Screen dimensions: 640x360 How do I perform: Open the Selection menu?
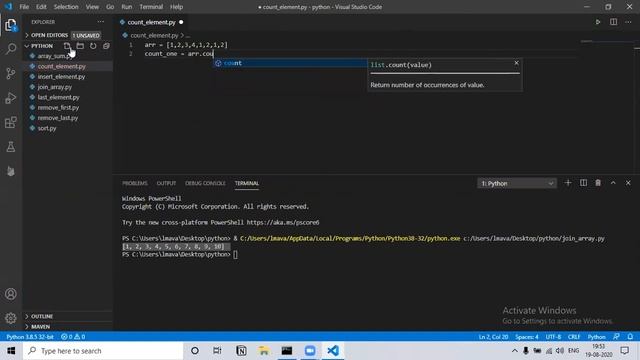66,7
